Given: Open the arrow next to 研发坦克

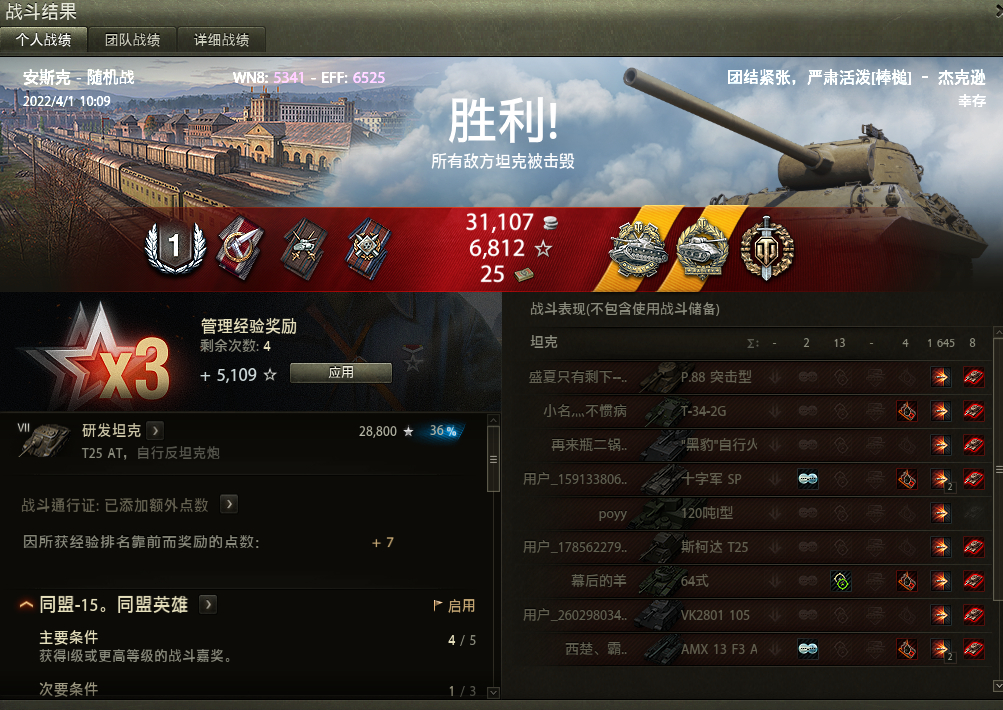Looking at the screenshot, I should 155,430.
